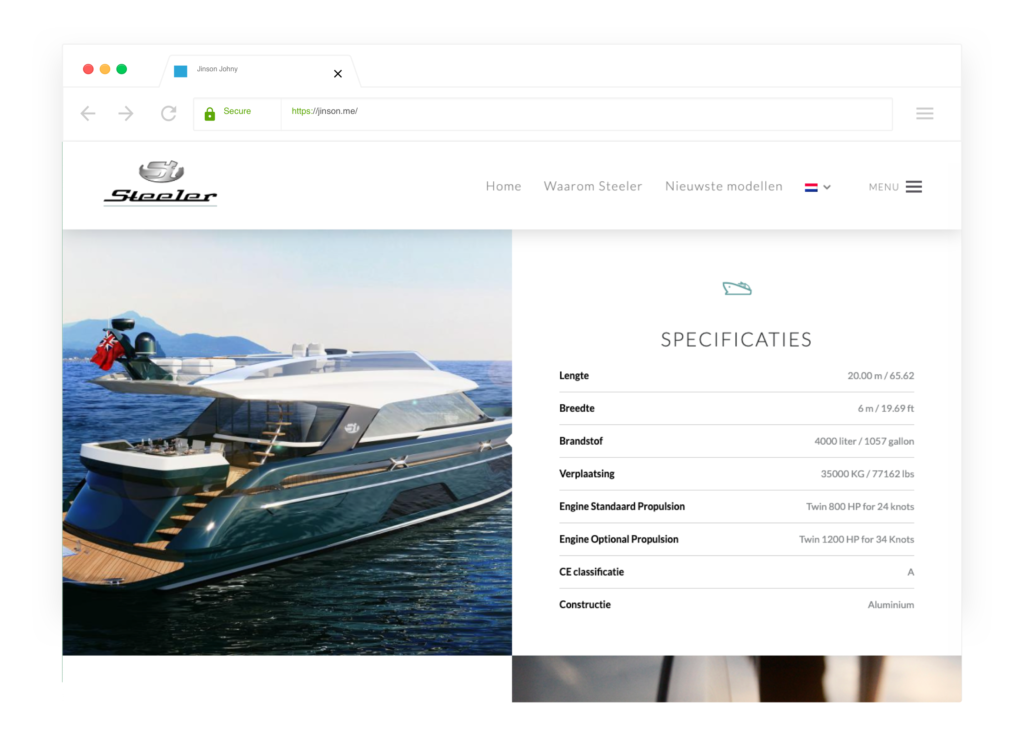1024x746 pixels.
Task: Click the yacht photo
Action: coord(287,442)
